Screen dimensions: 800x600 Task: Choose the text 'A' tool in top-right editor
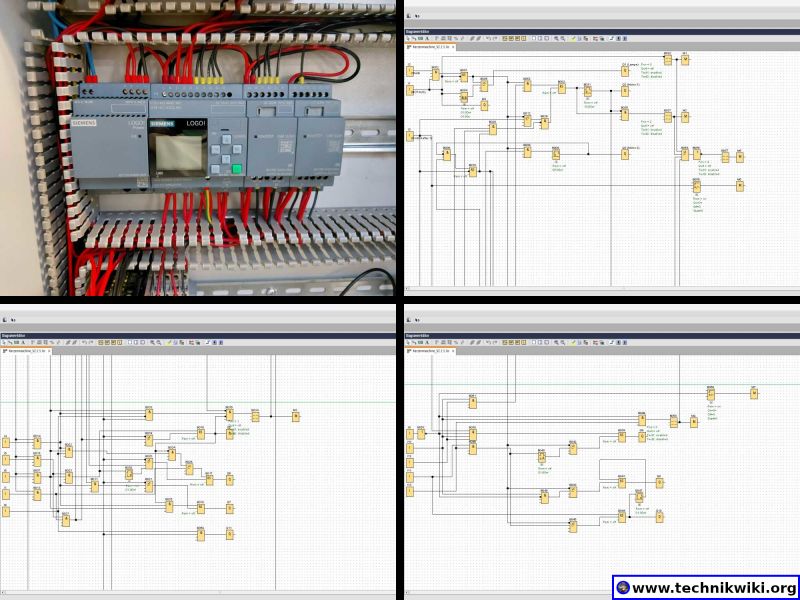pyautogui.click(x=427, y=38)
